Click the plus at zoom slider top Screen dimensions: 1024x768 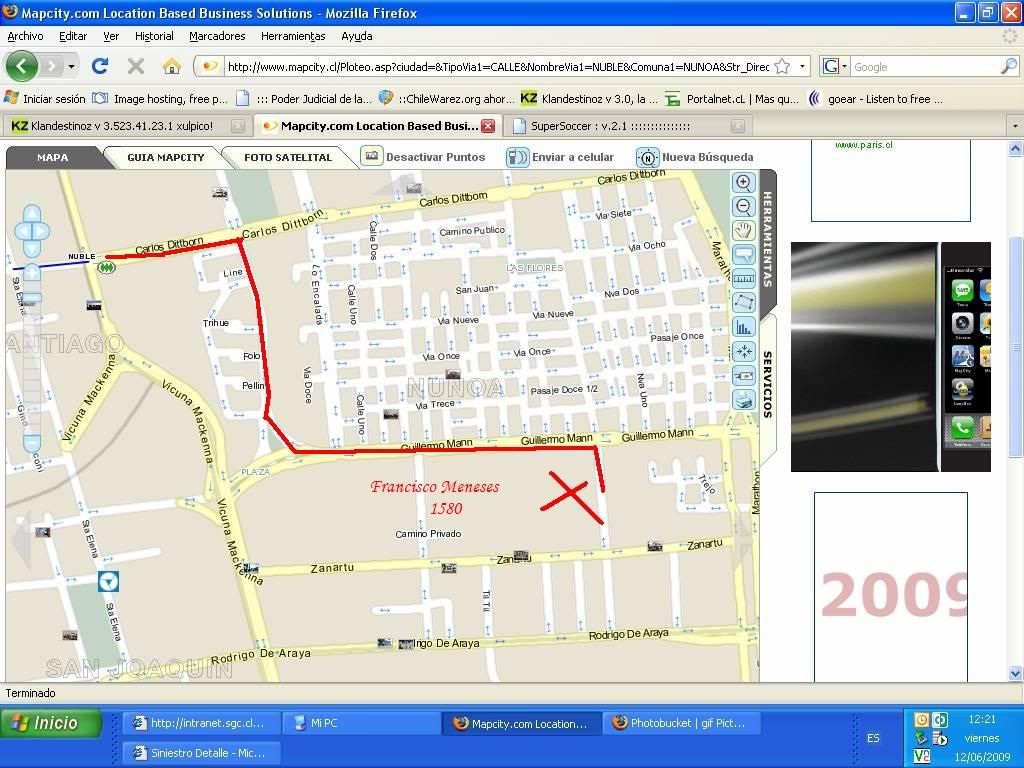pos(32,273)
